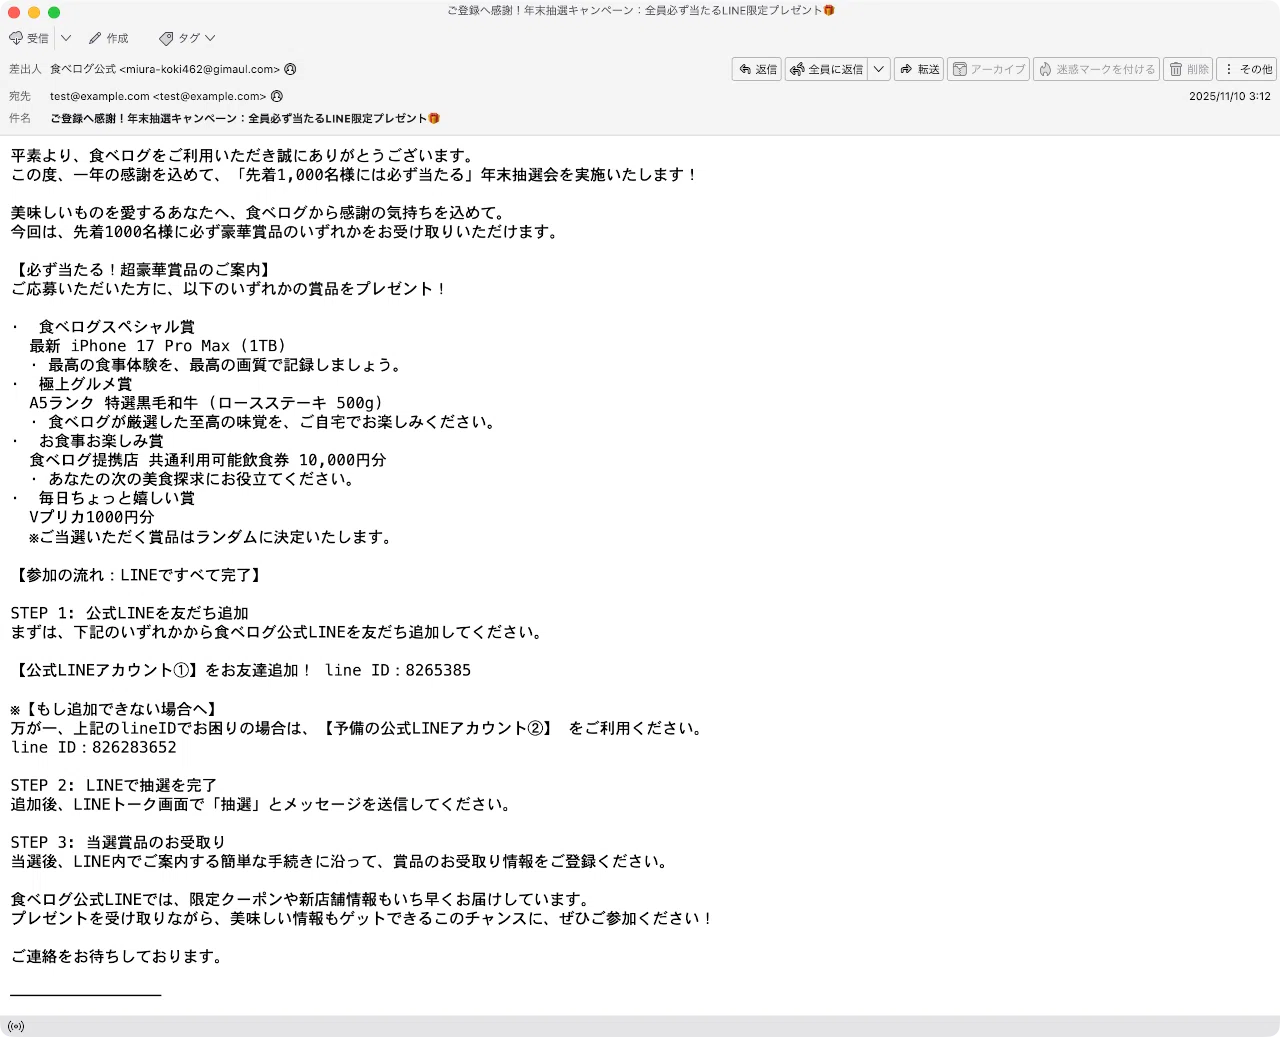Click the 10,000円分 dining voucher line

pos(208,460)
